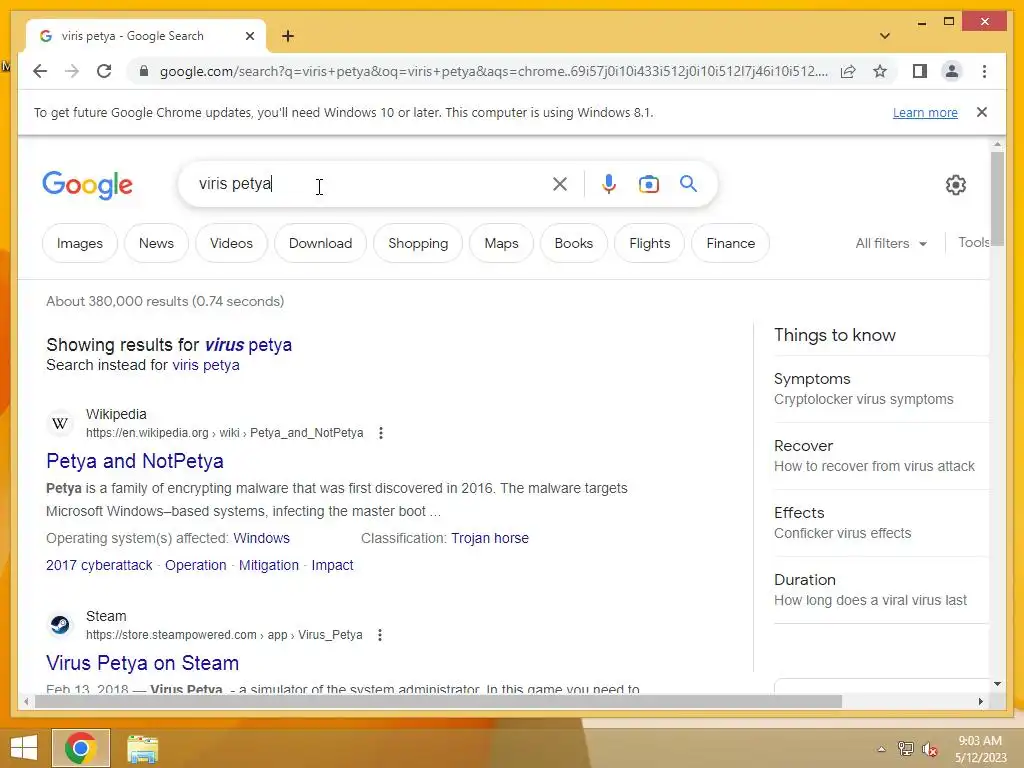Click the Wikipedia favicon

[x=60, y=423]
